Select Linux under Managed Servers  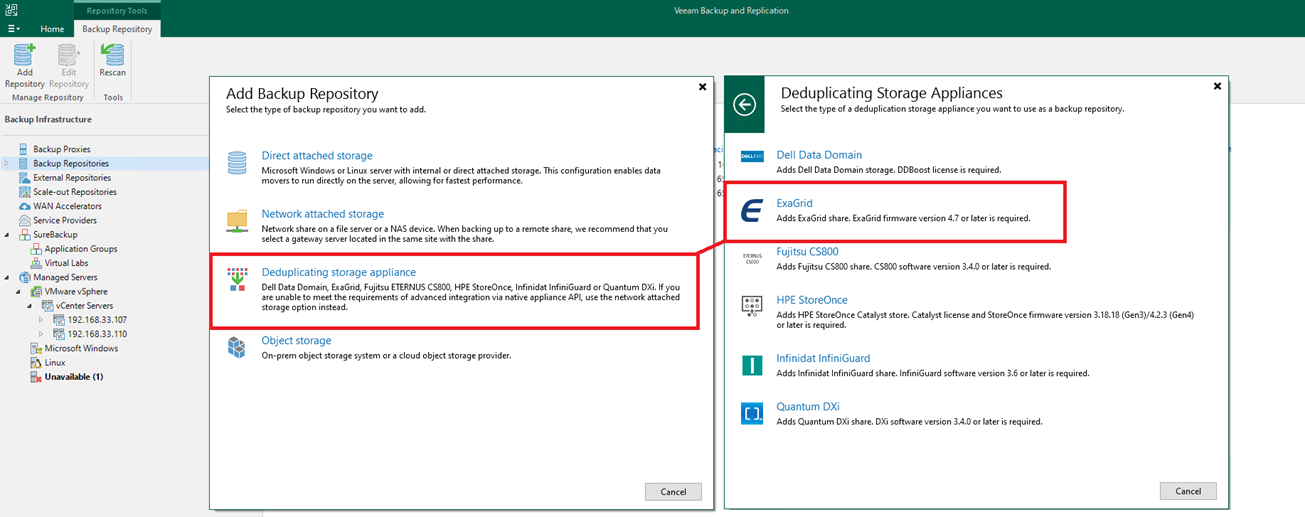[x=55, y=363]
